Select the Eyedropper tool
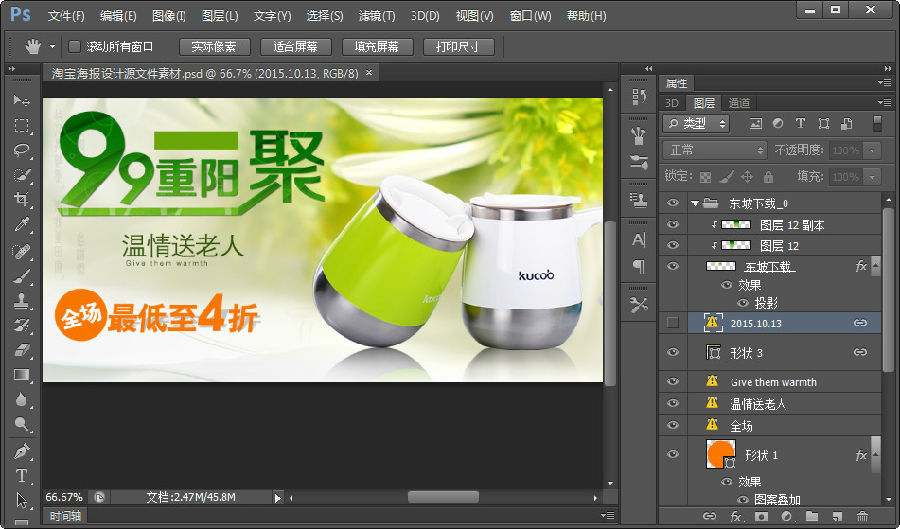This screenshot has height=529, width=900. (21, 224)
